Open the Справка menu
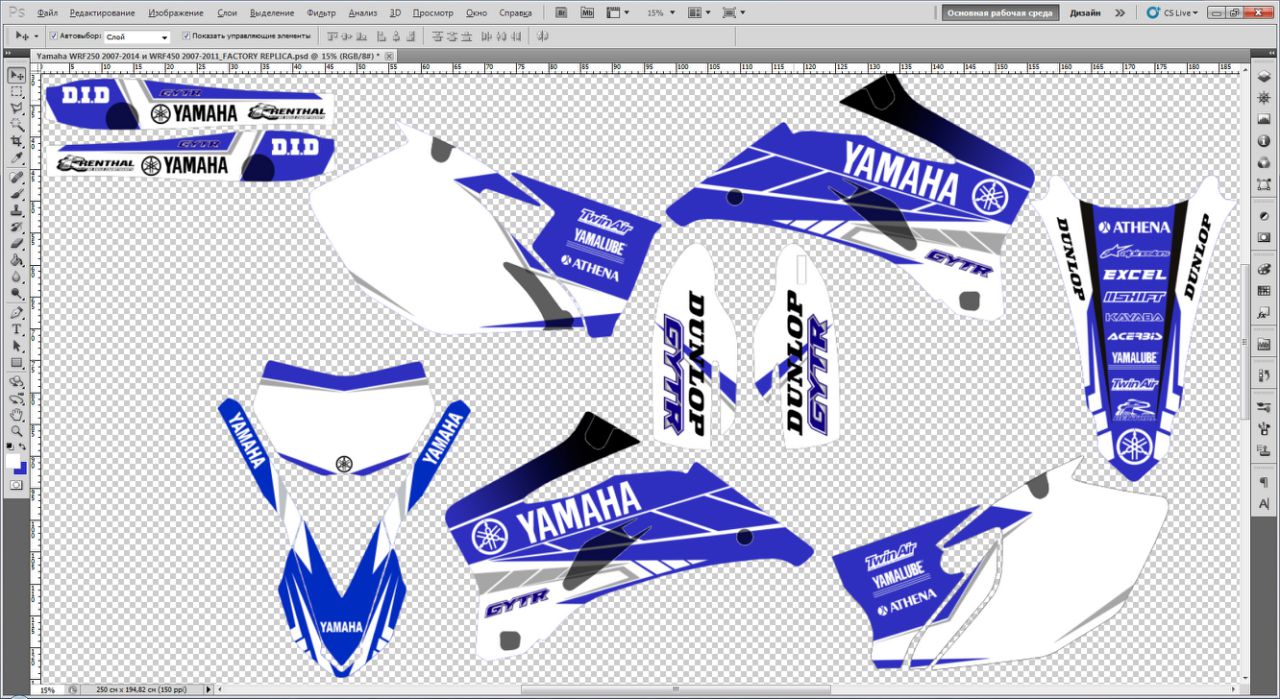This screenshot has width=1280, height=699. (515, 13)
